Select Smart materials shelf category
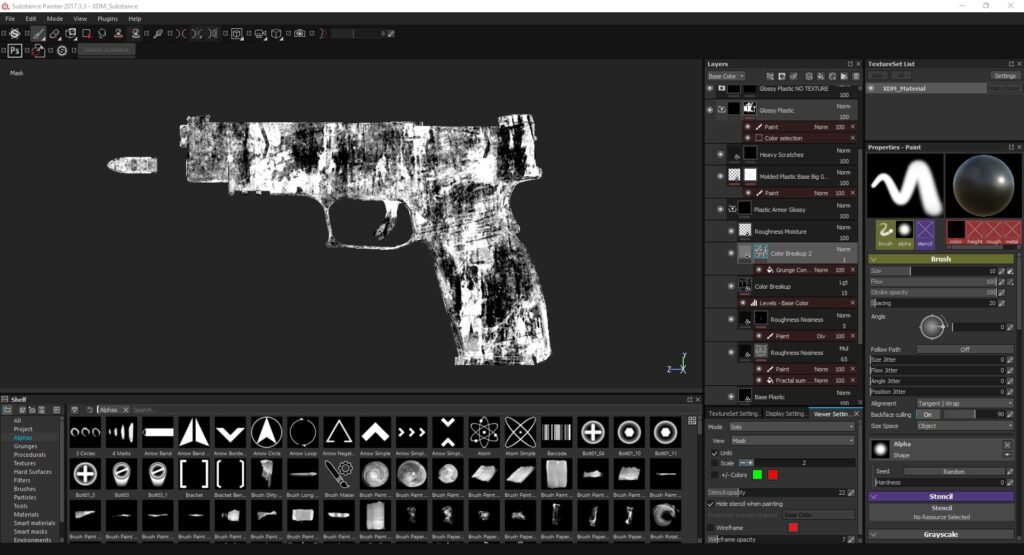Image resolution: width=1024 pixels, height=555 pixels. (35, 523)
